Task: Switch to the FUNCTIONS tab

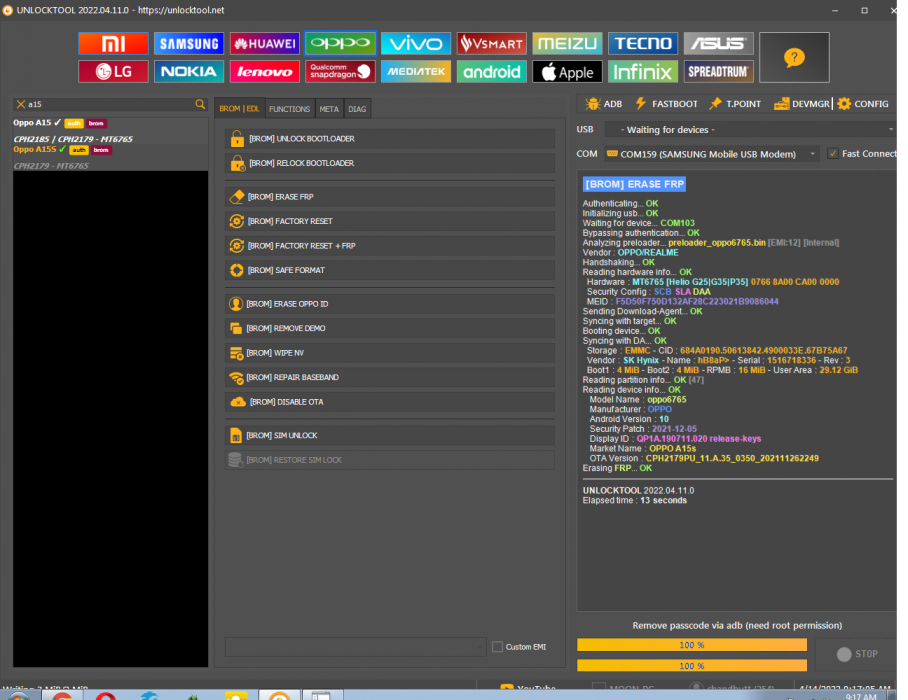Action: coord(290,109)
